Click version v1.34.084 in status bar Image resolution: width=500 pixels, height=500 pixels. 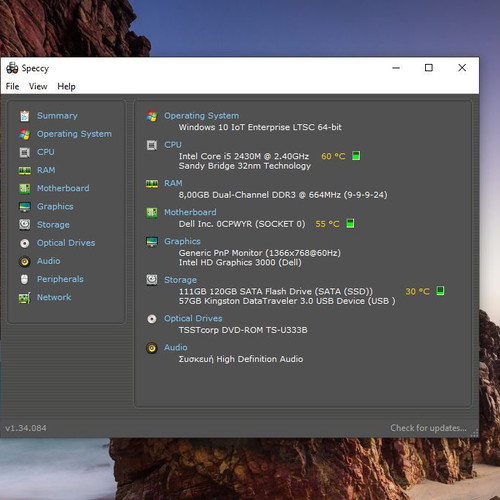tap(26, 428)
